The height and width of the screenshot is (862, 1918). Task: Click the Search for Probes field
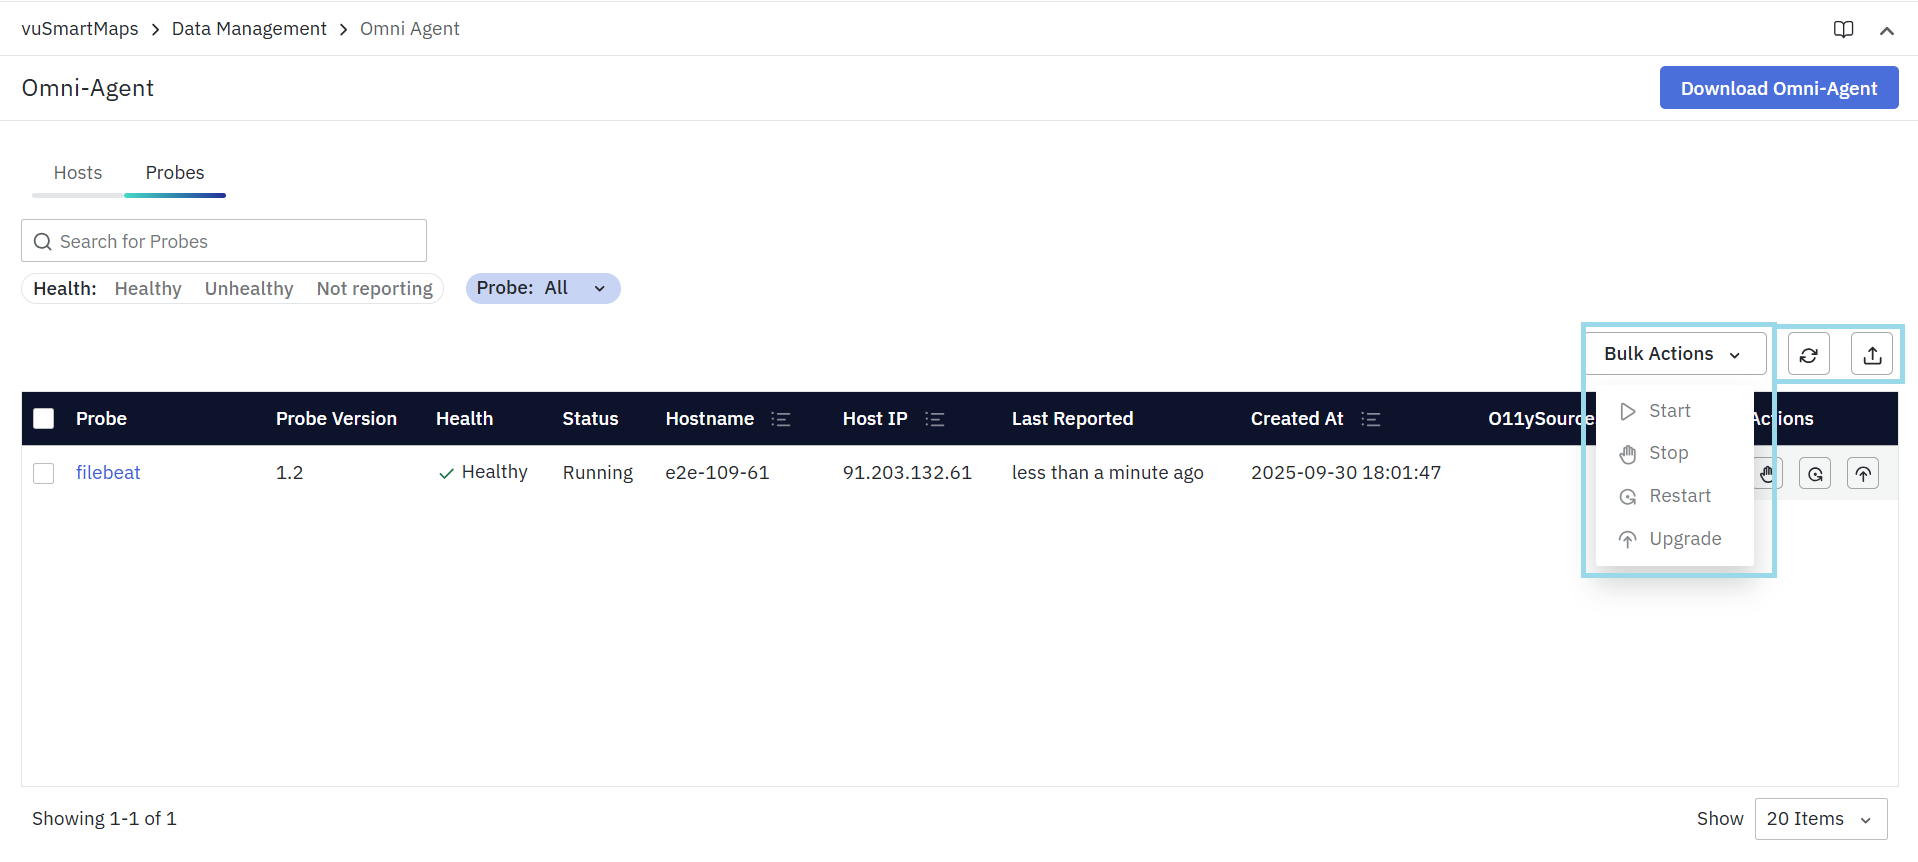(224, 241)
